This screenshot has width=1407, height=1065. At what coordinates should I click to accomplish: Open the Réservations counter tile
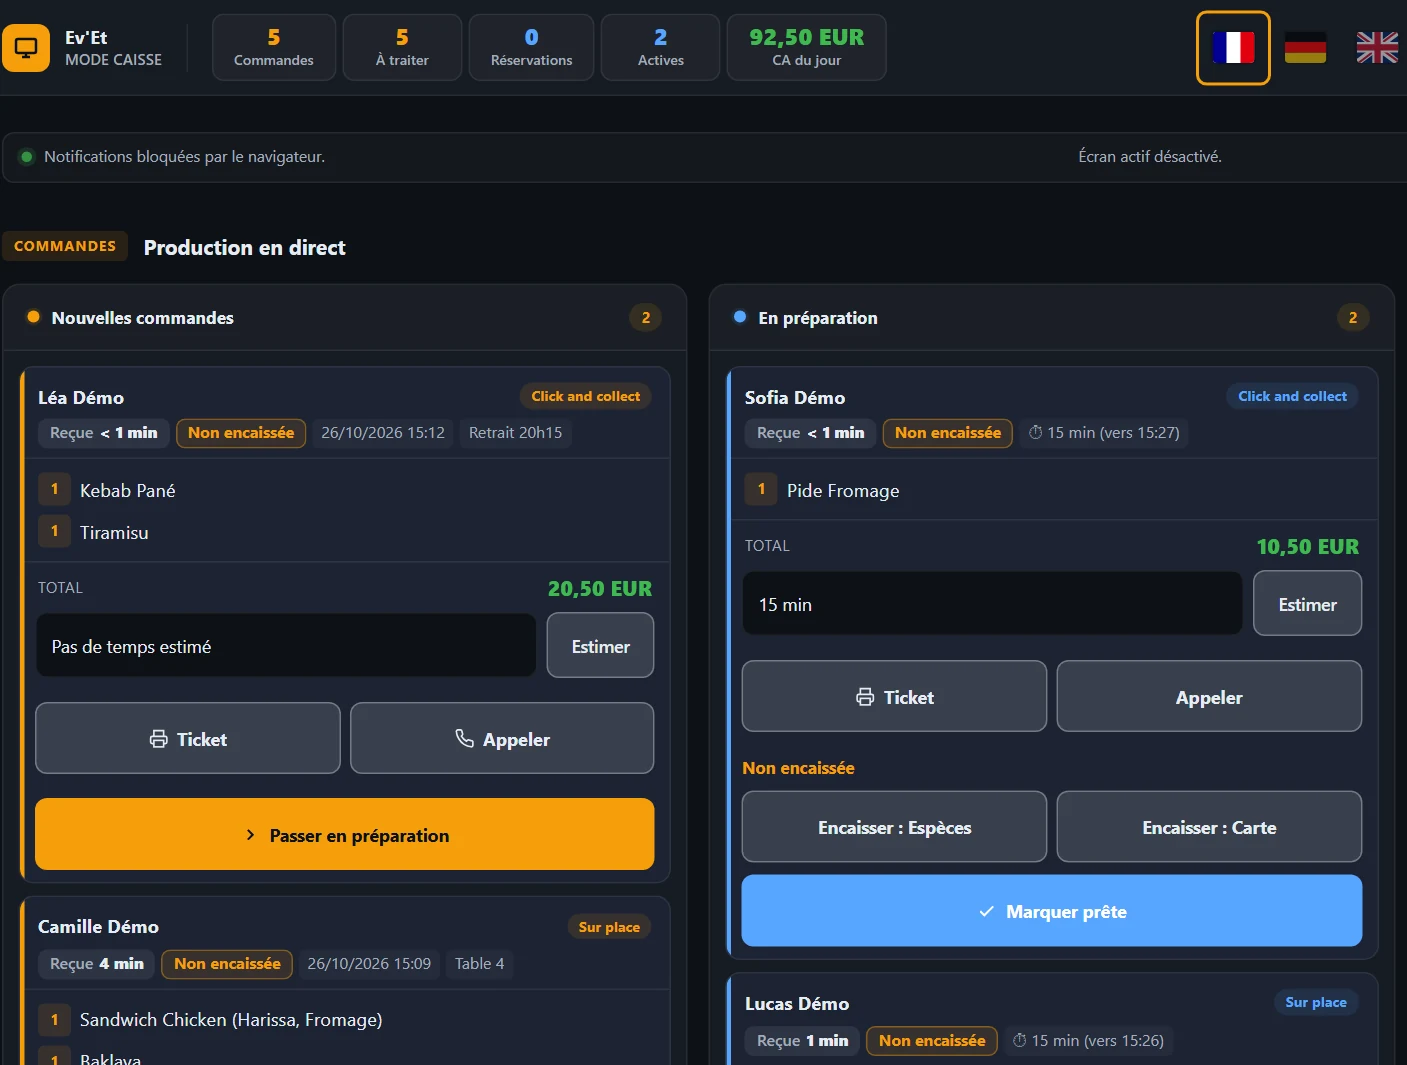[x=531, y=47]
